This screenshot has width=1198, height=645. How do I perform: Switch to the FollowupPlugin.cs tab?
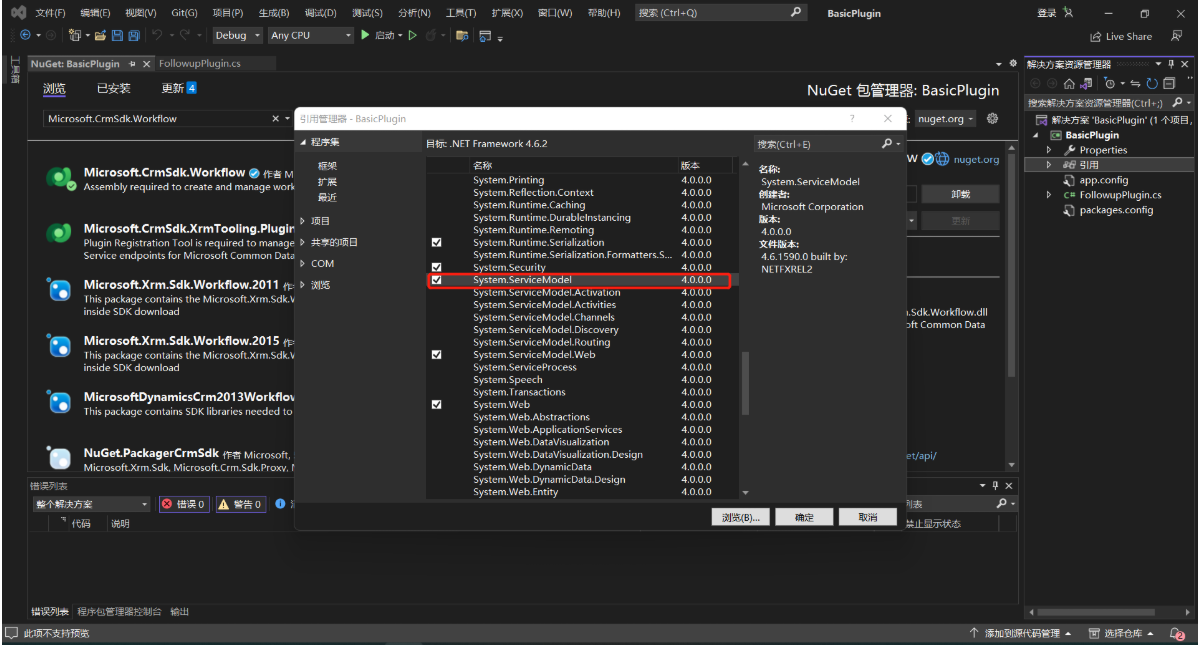(199, 63)
